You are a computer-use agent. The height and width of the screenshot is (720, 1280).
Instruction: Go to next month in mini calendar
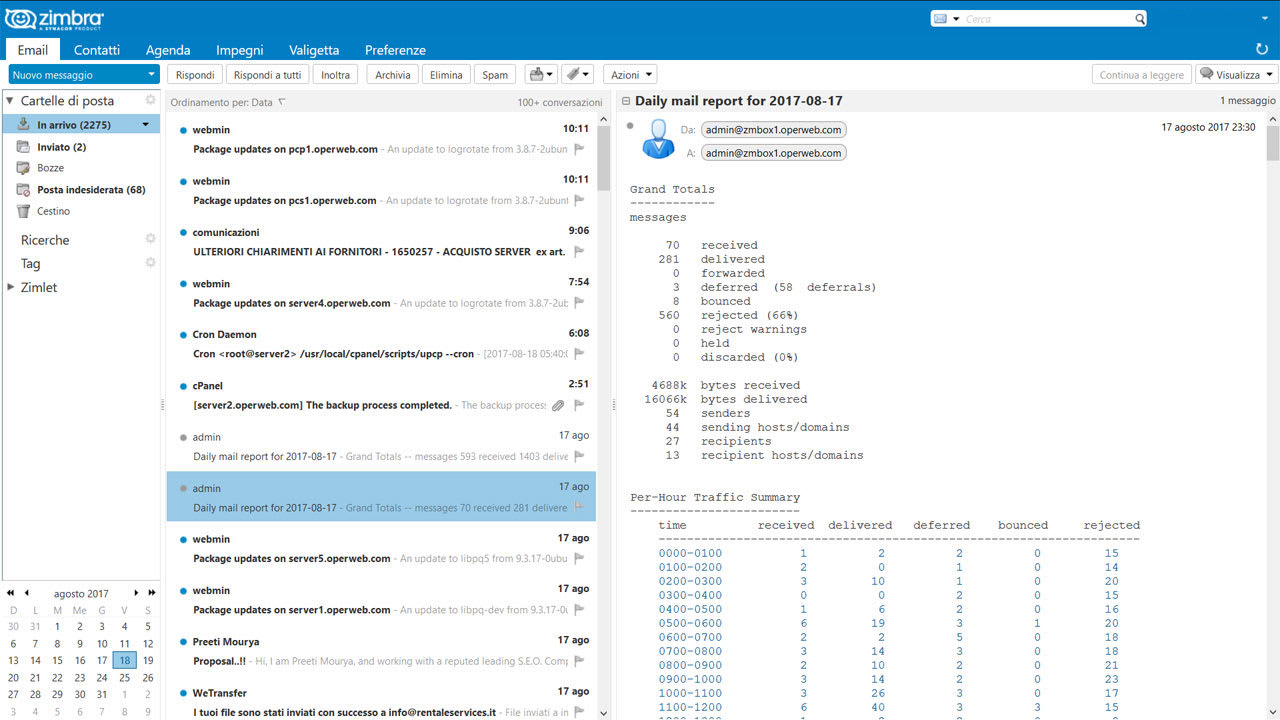[x=137, y=593]
